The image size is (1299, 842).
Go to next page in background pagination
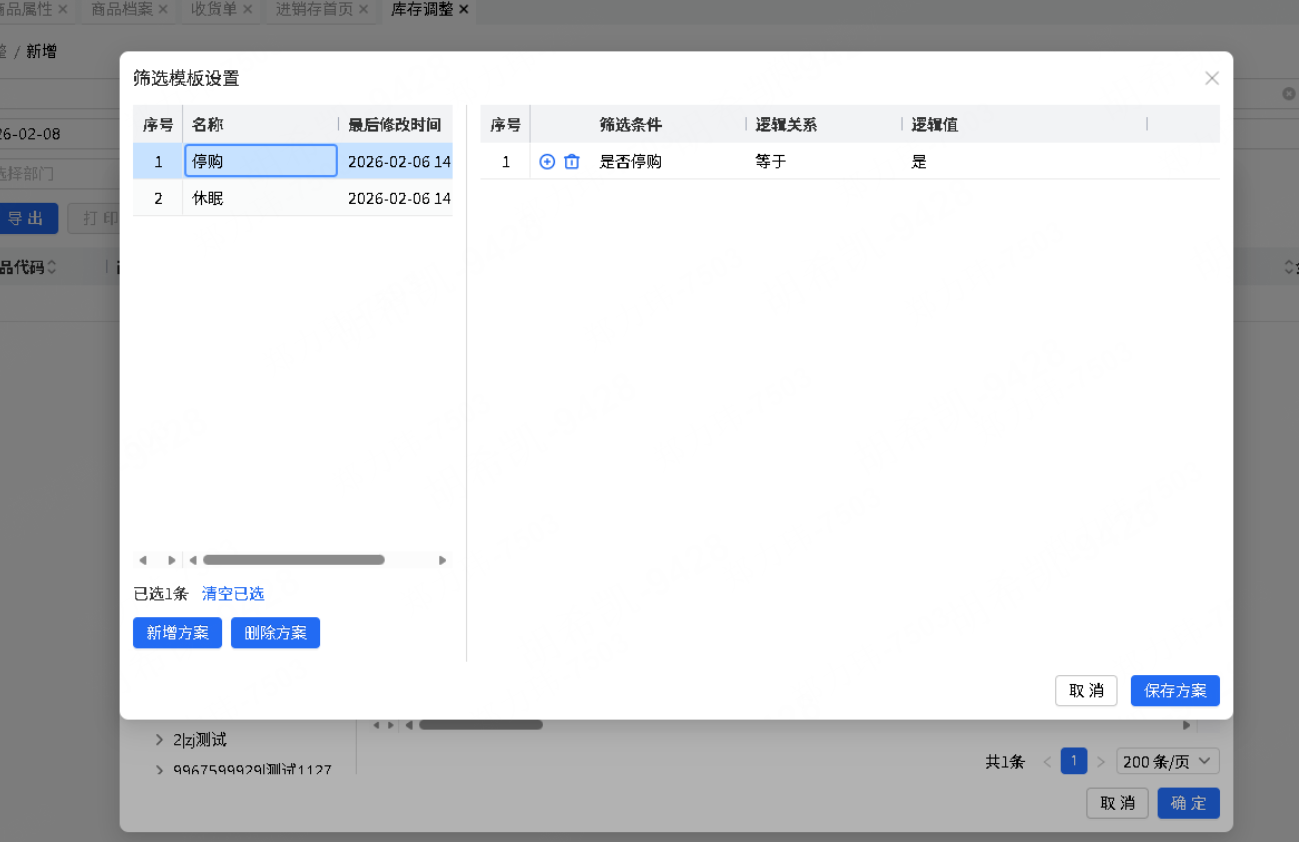point(1101,762)
